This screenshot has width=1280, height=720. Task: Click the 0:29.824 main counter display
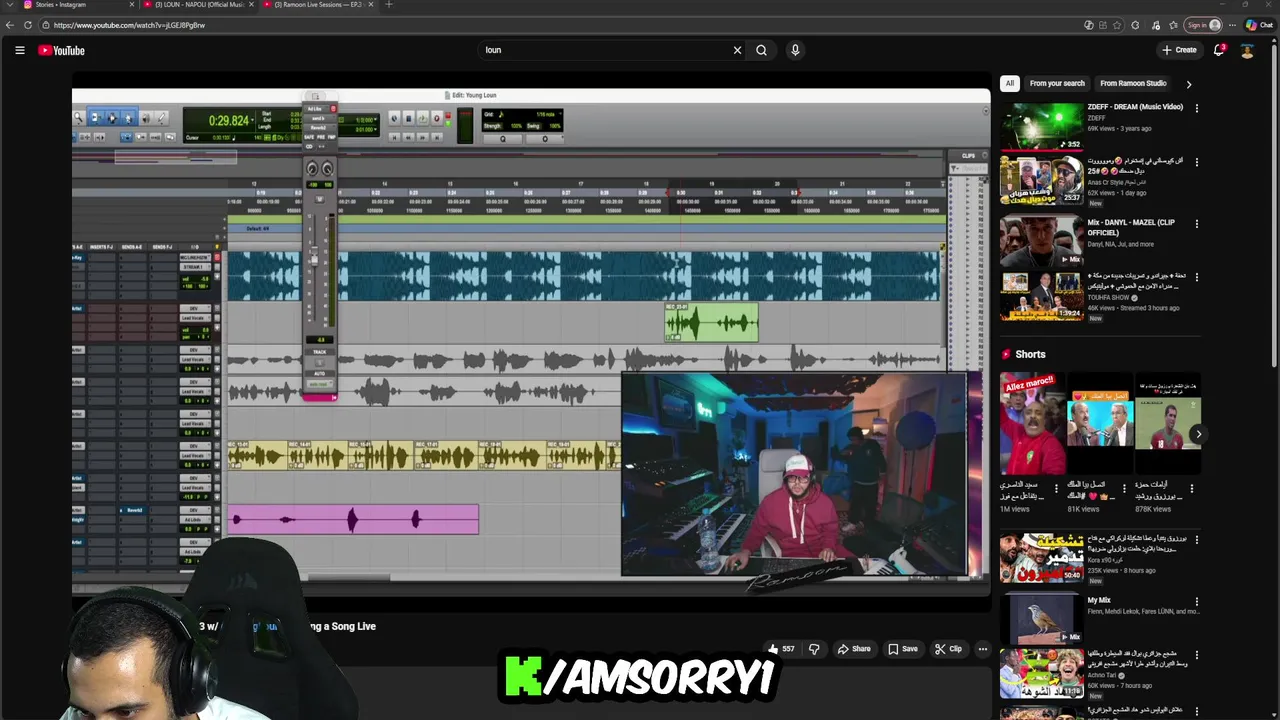tap(229, 121)
